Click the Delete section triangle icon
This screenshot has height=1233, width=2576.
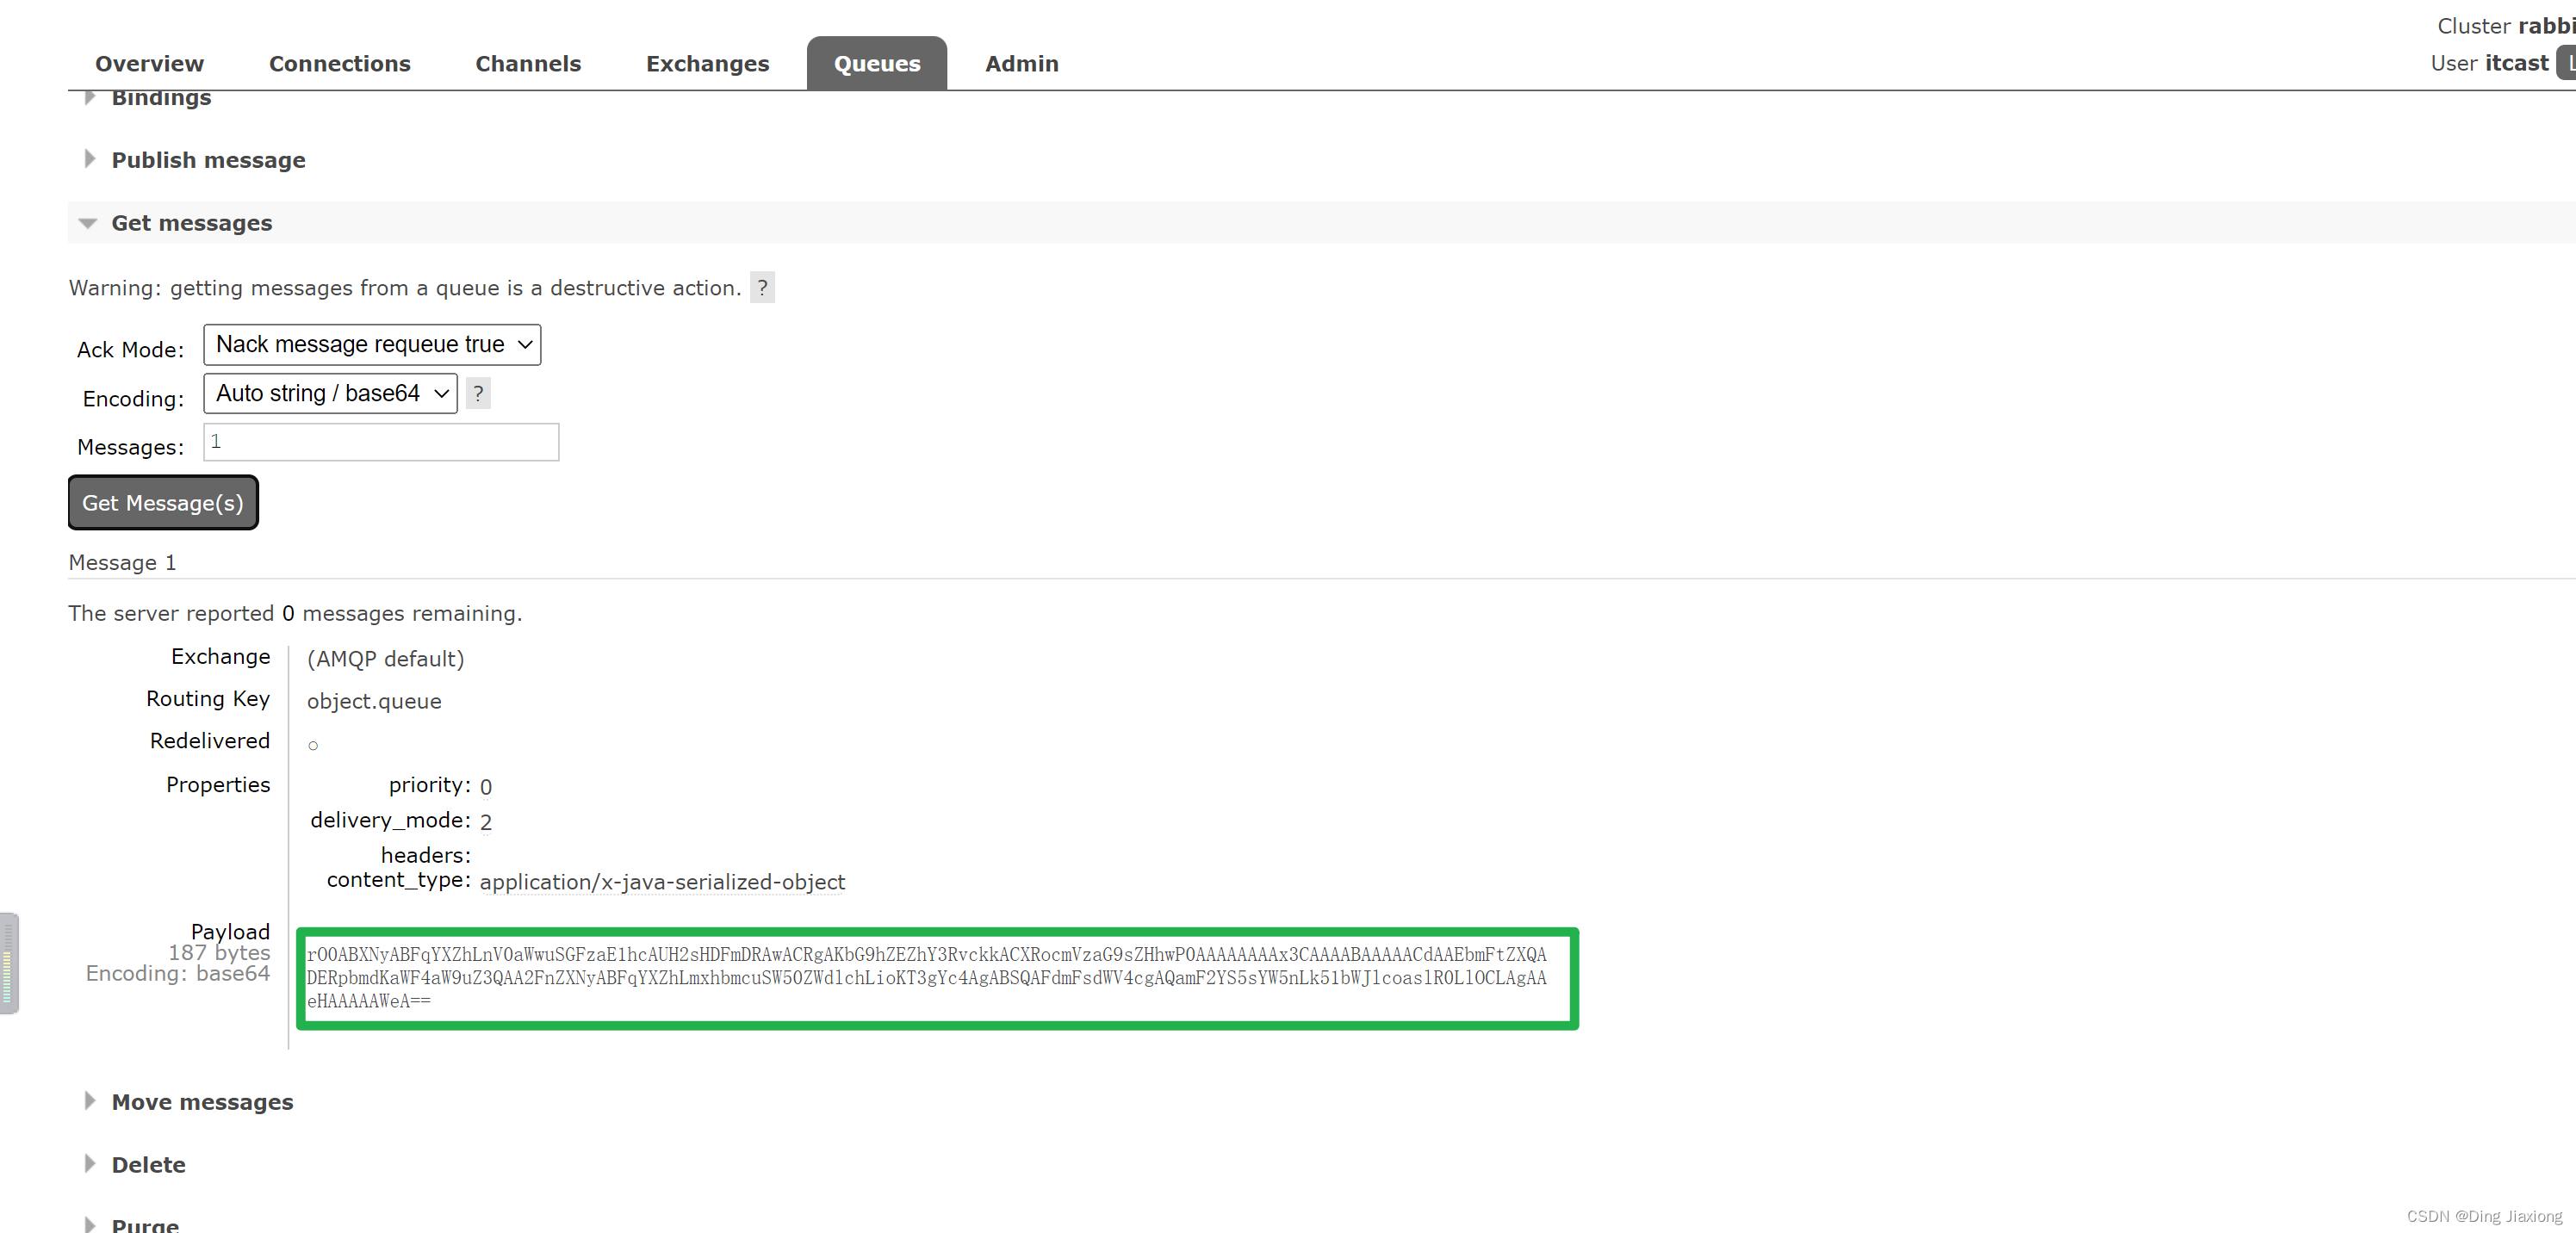point(89,1164)
